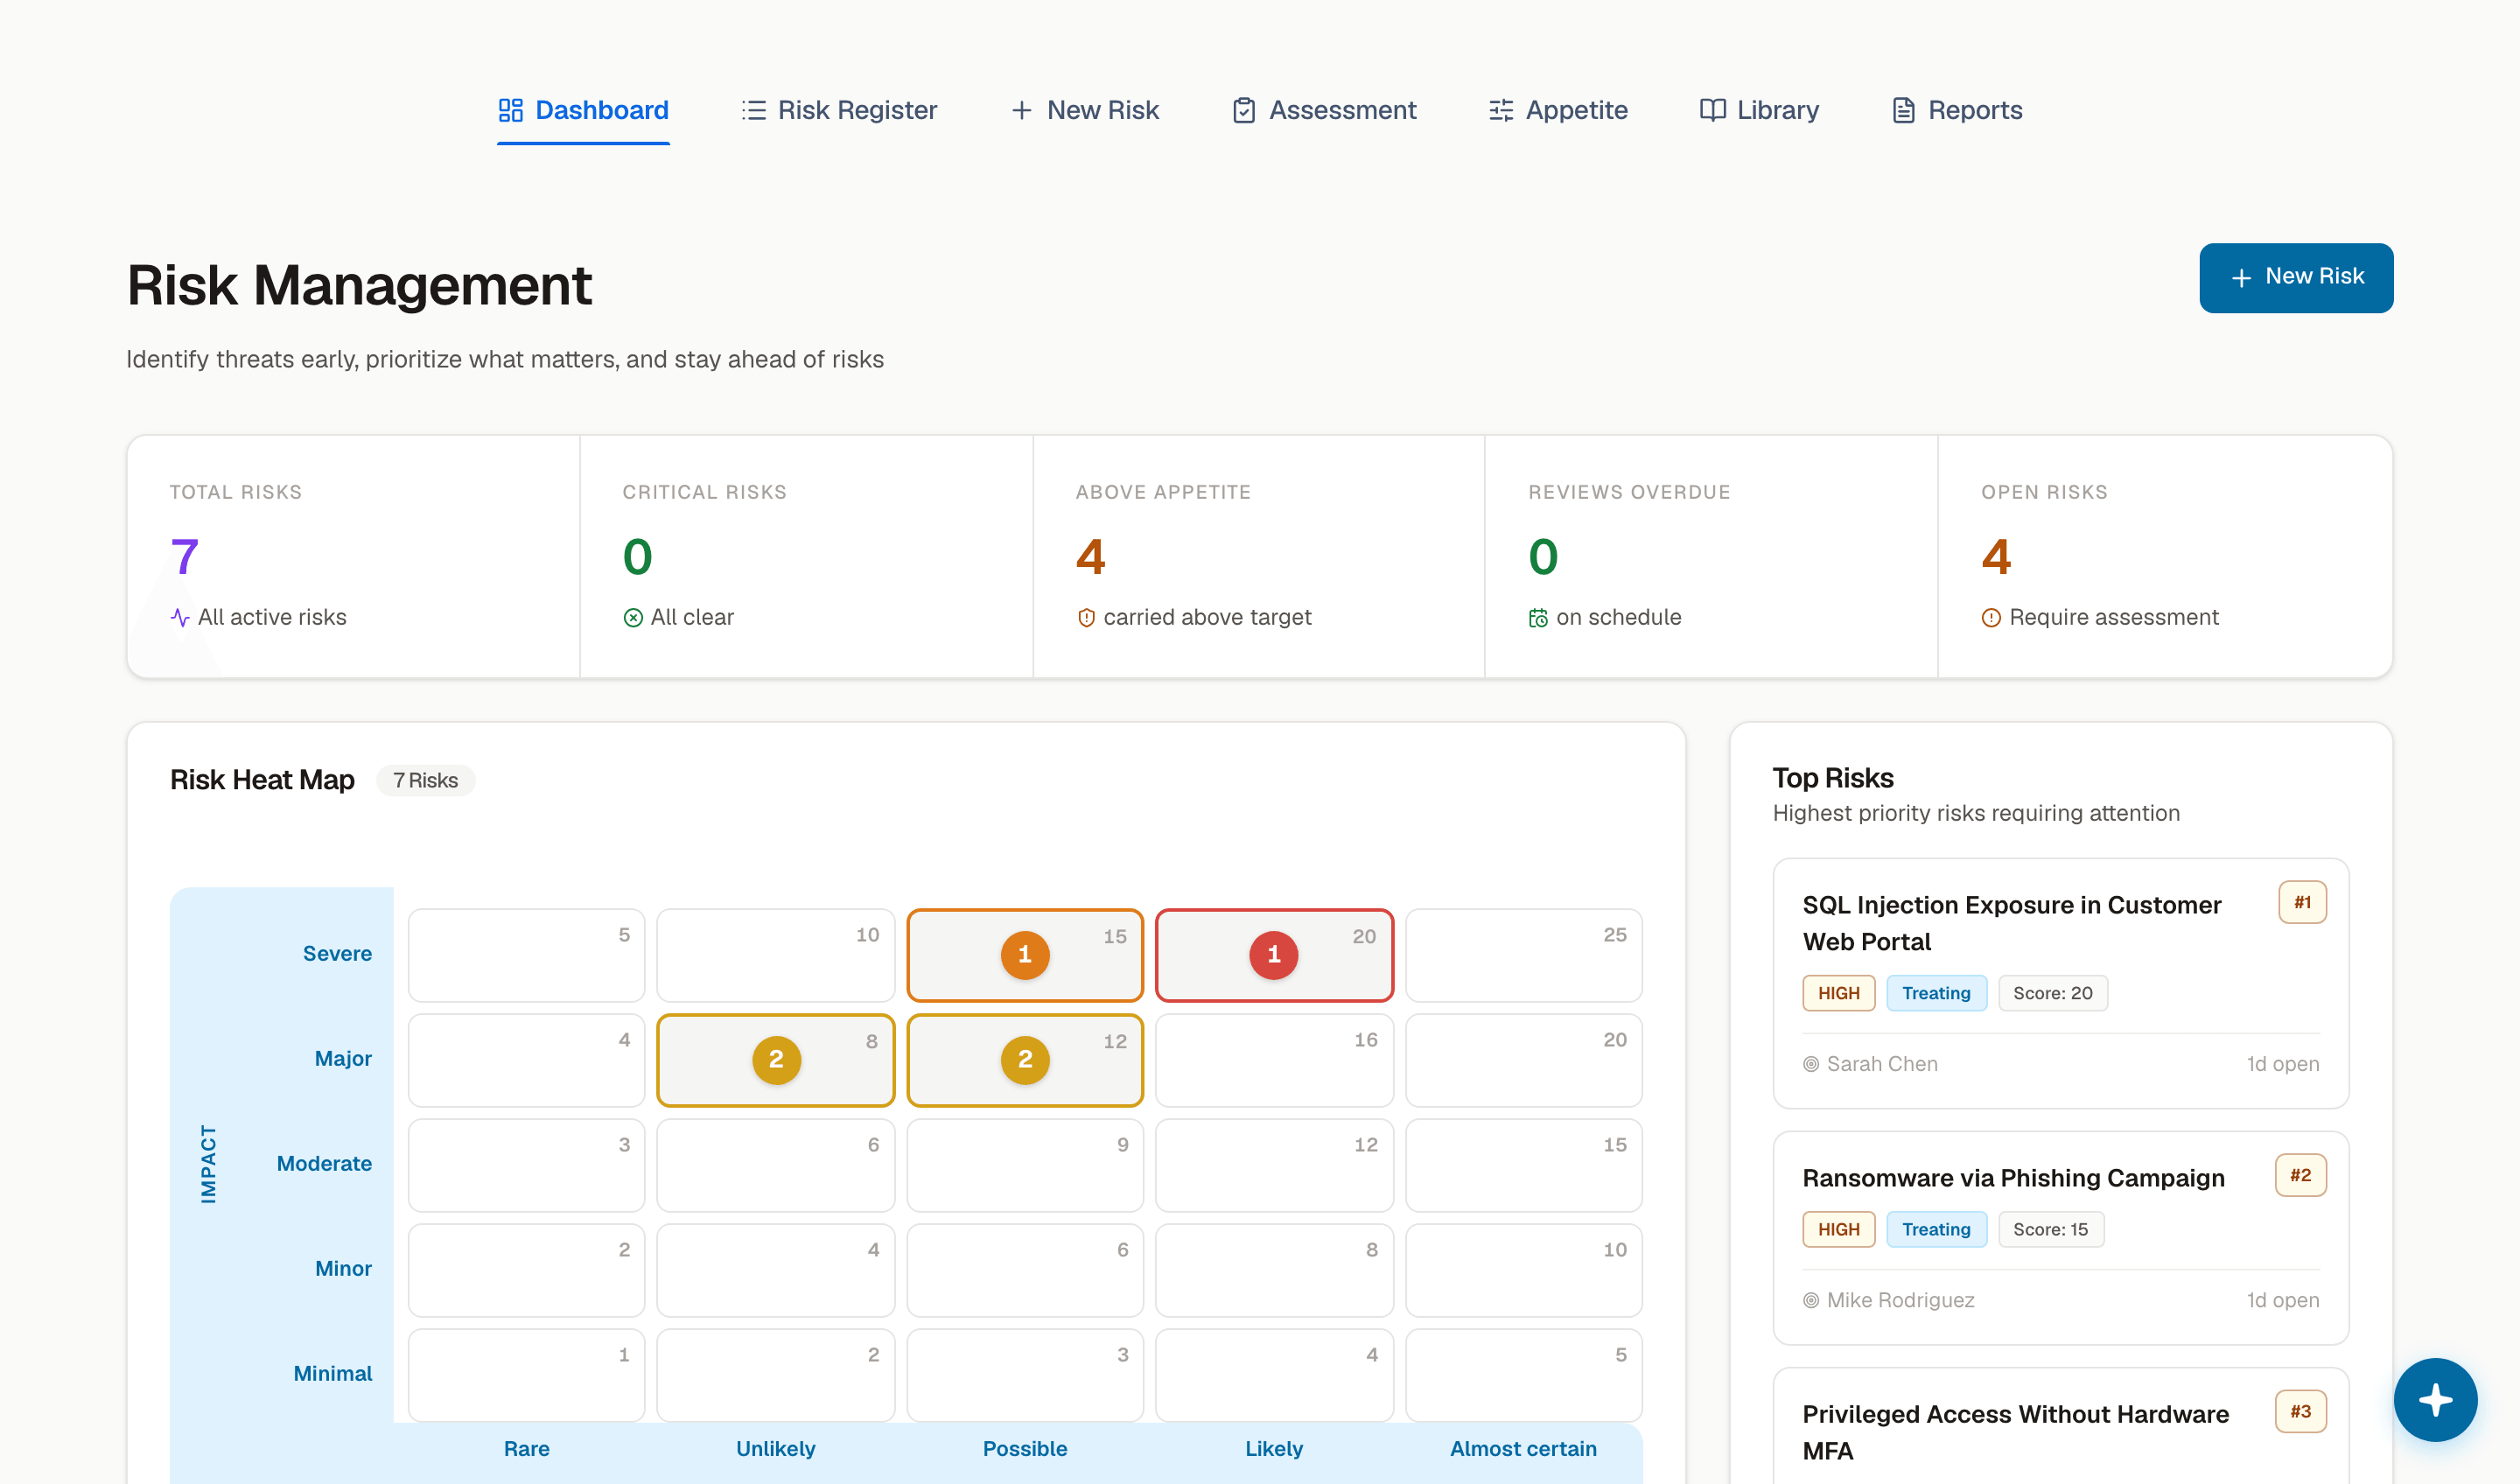Click the circle-x icon beside All clear
The image size is (2520, 1484).
click(633, 617)
